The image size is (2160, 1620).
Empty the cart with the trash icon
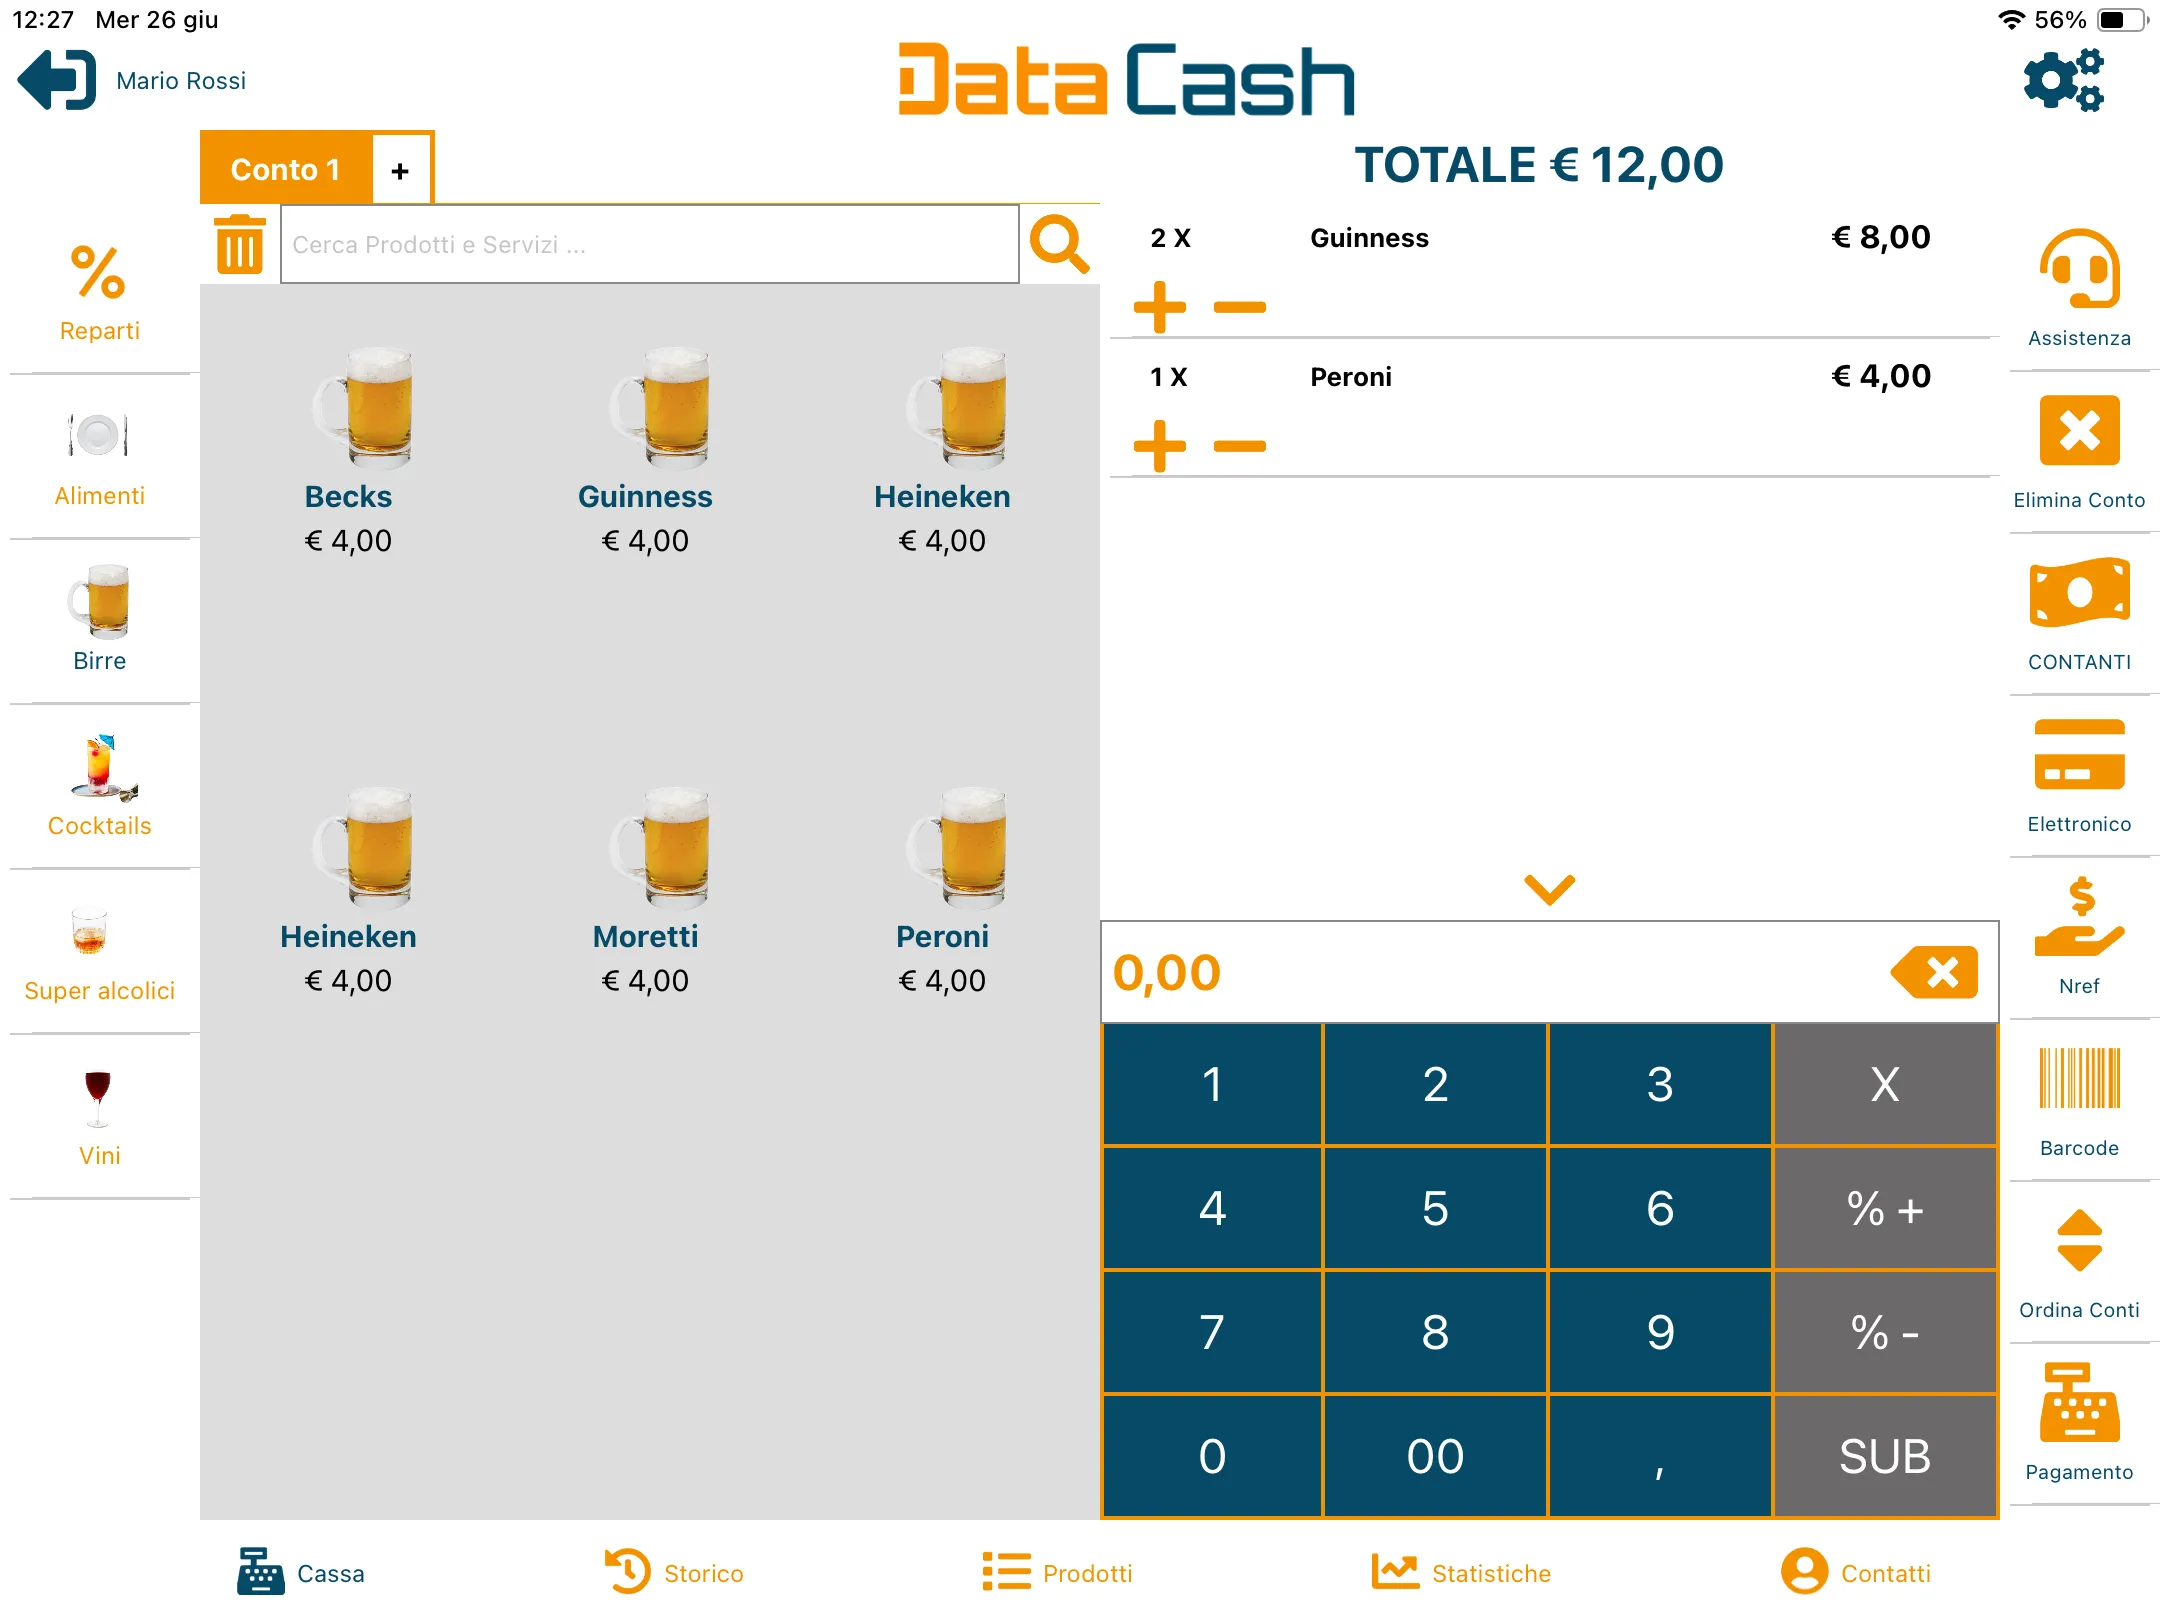point(239,243)
